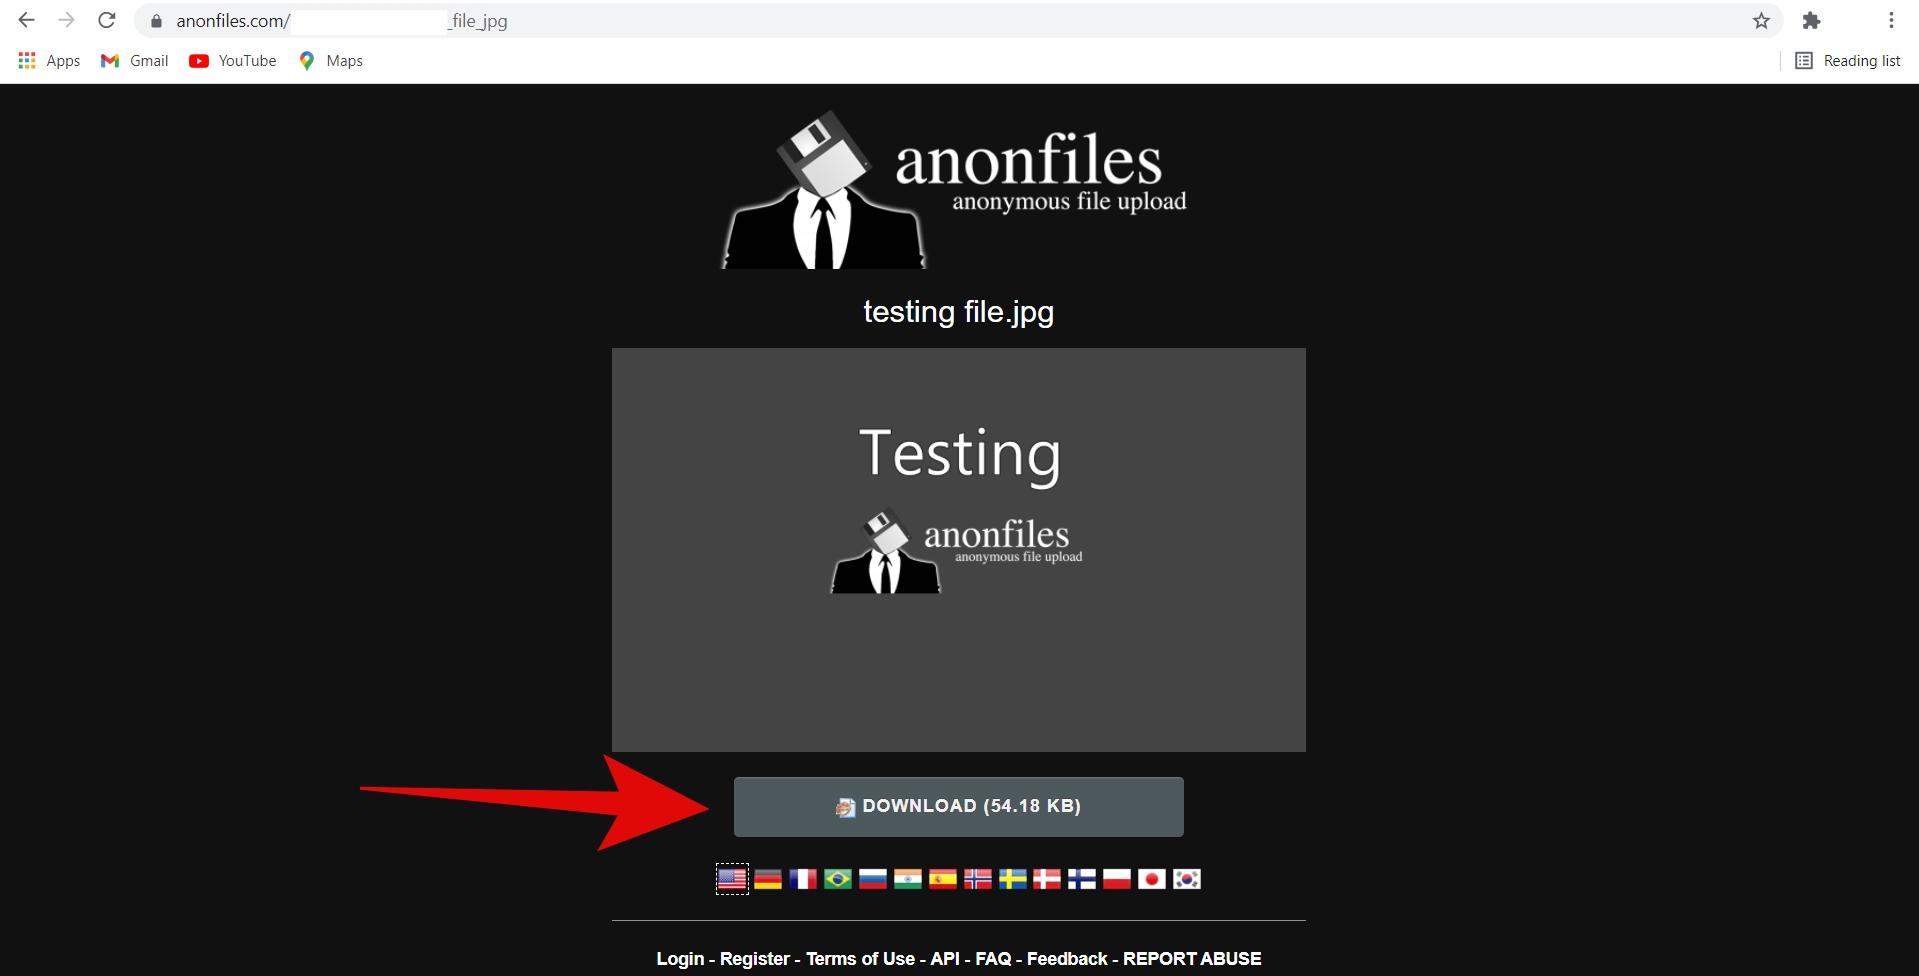Open the Terms of Use link
Image resolution: width=1919 pixels, height=976 pixels.
860,959
